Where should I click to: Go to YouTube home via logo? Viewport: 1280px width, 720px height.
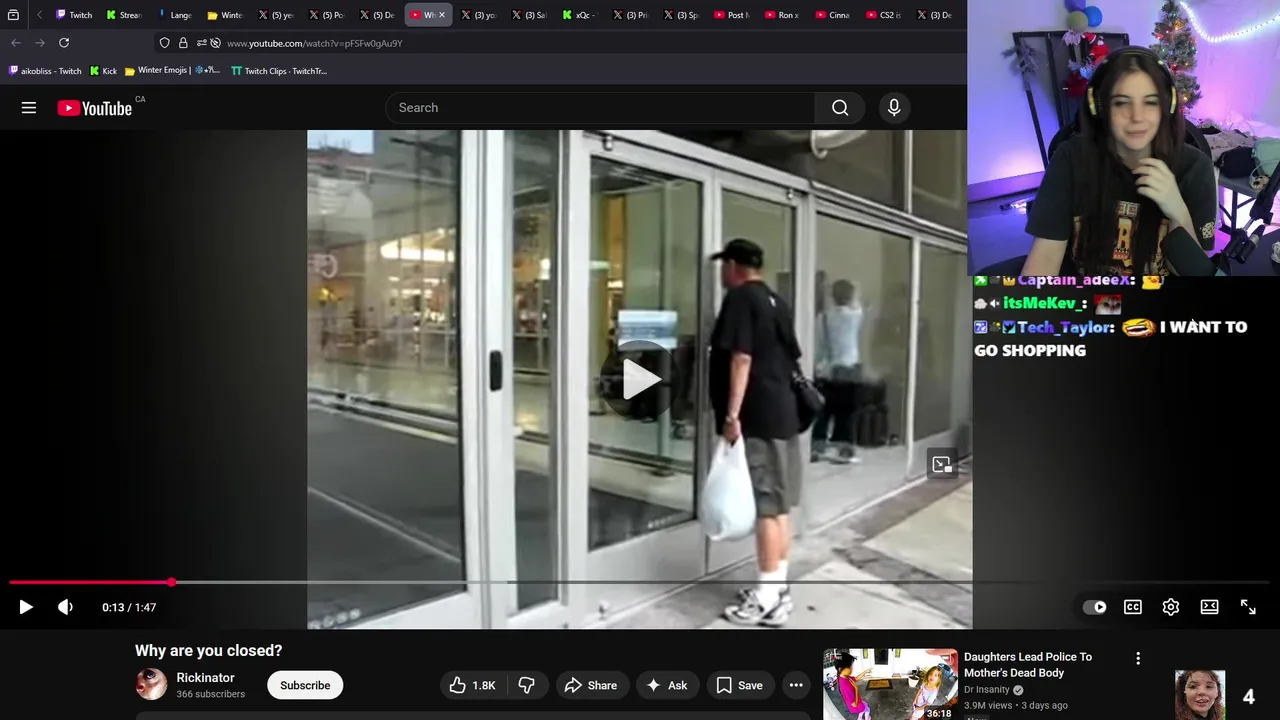point(95,108)
